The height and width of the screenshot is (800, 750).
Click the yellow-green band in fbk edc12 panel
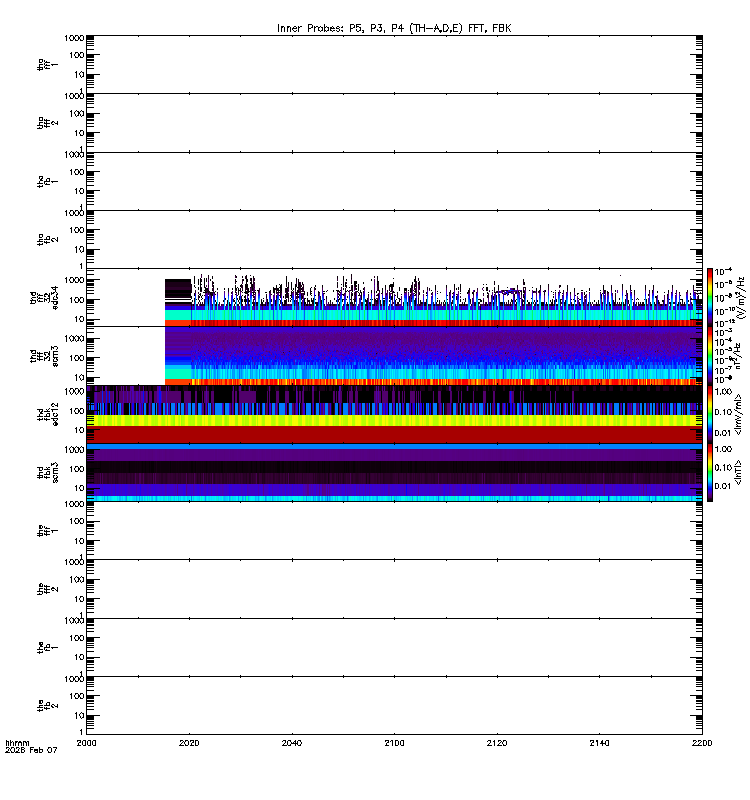tap(394, 420)
